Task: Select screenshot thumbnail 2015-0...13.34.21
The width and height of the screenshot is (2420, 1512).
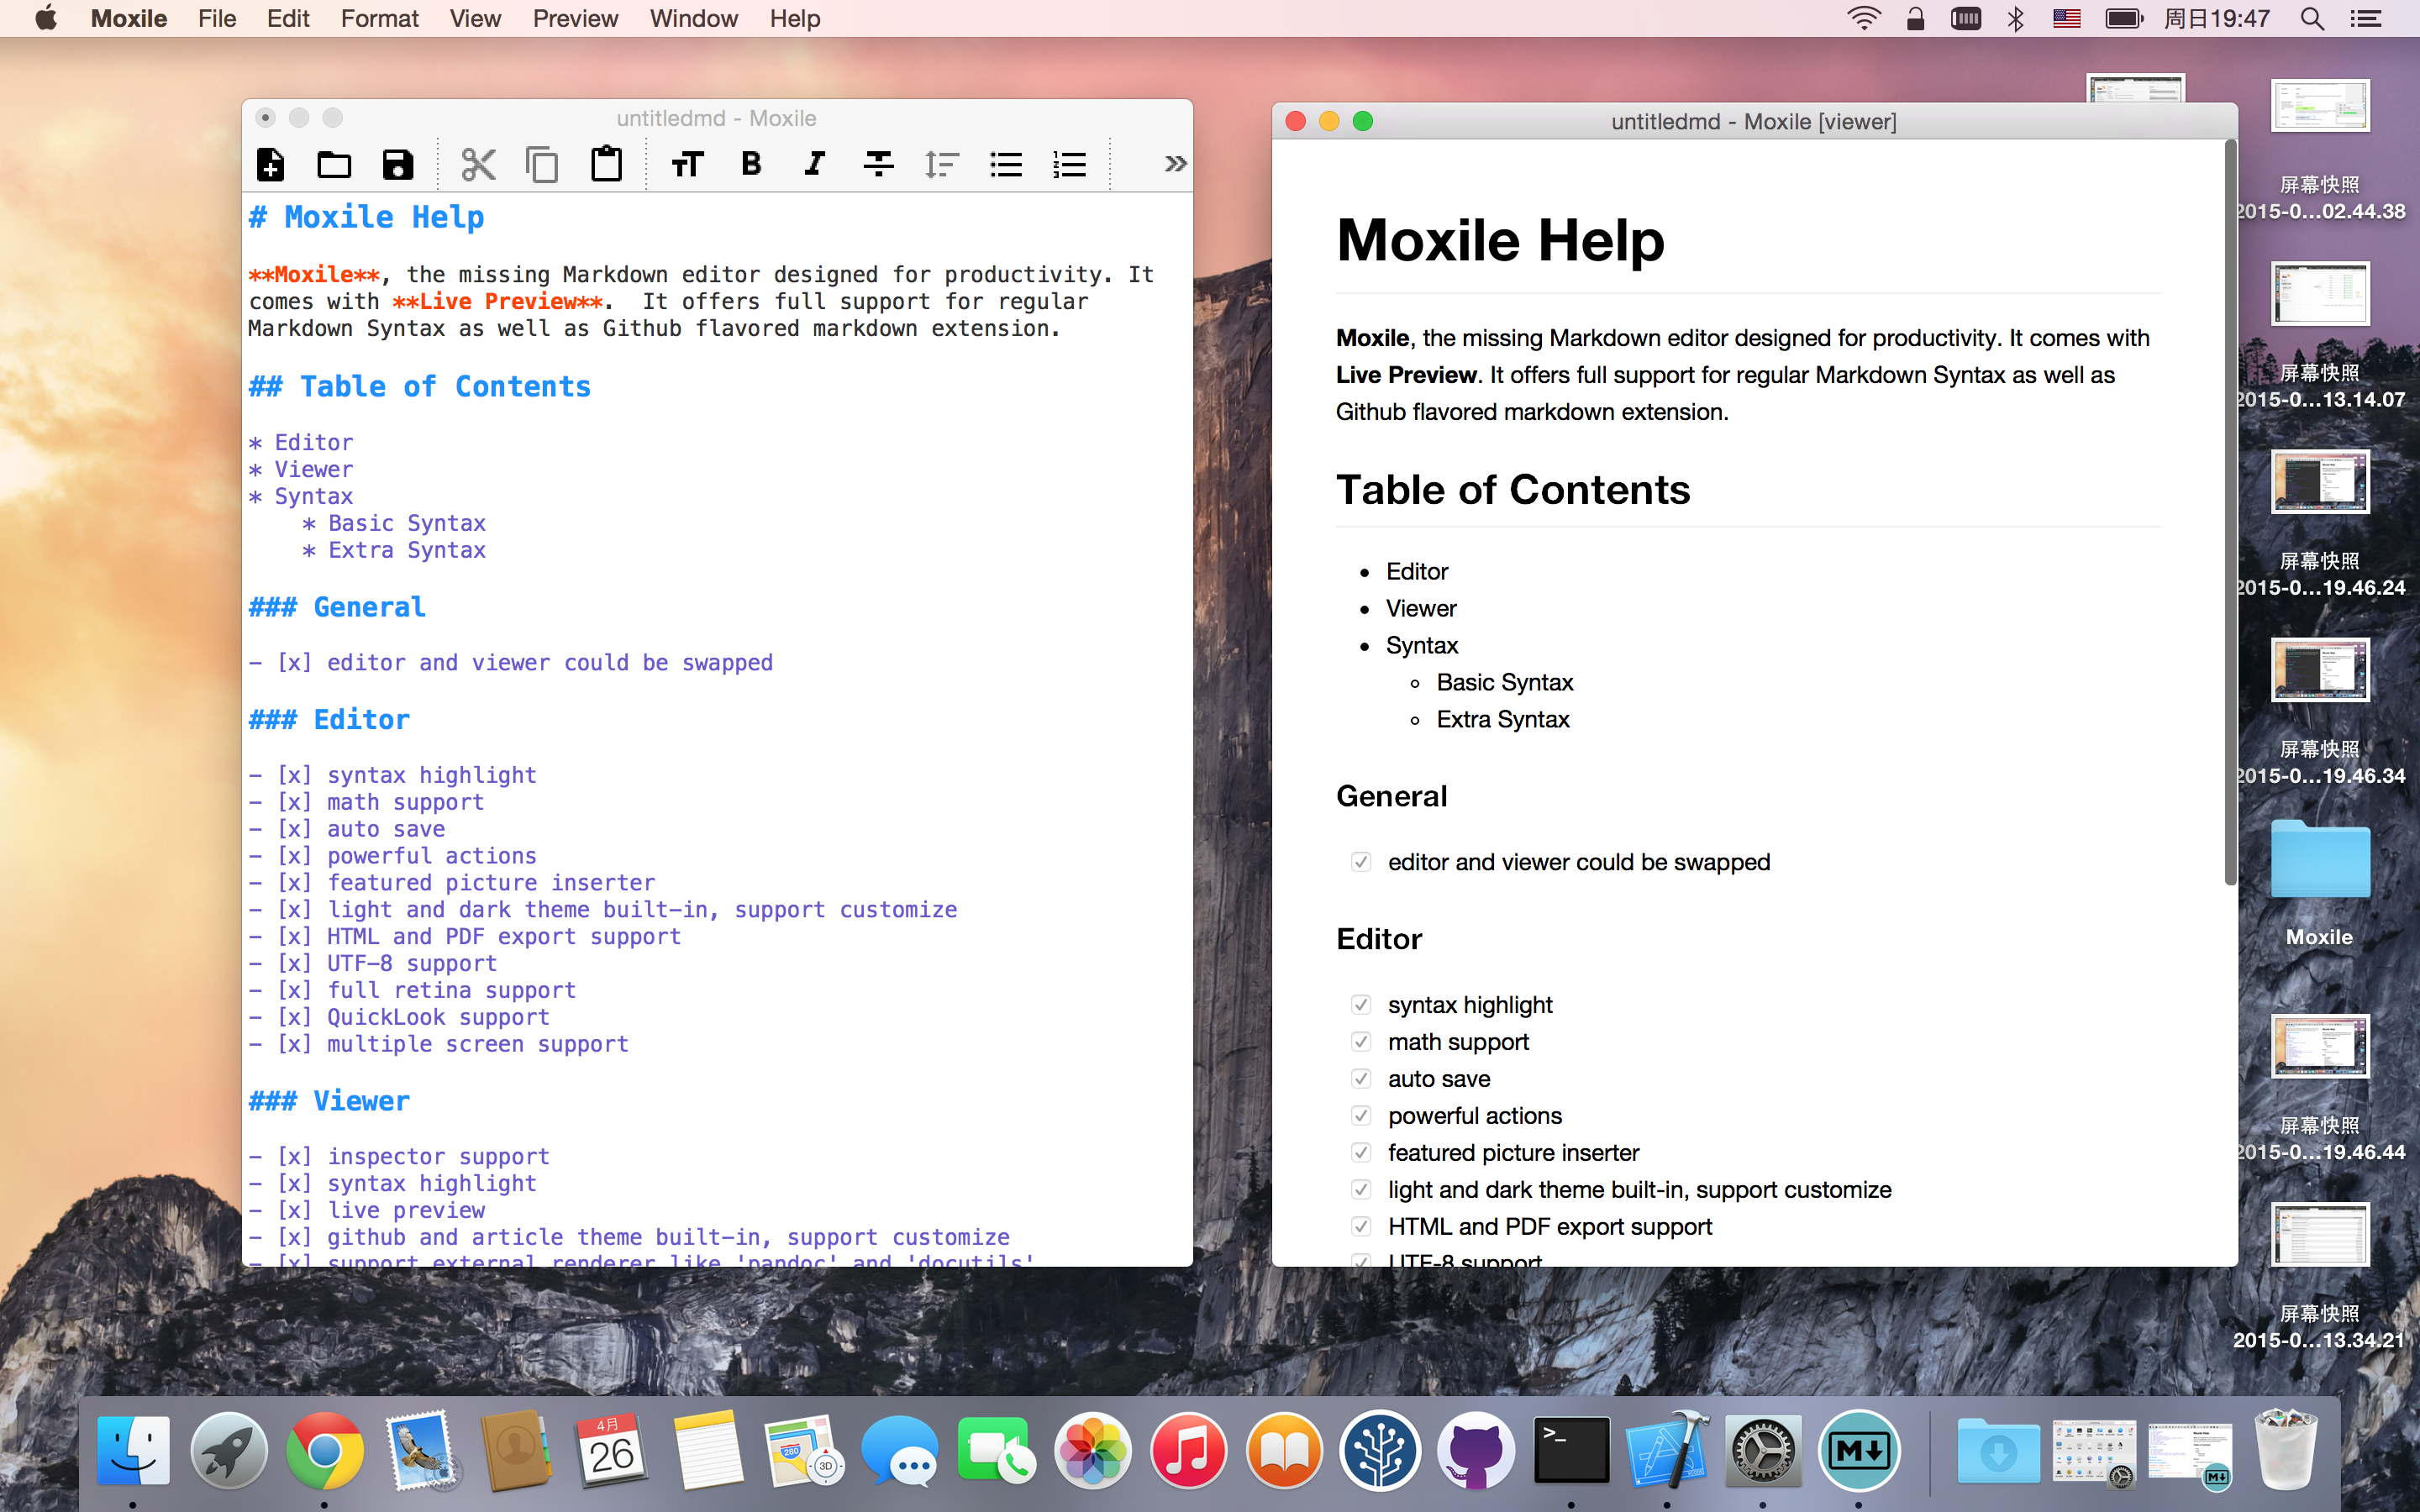Action: tap(2320, 1234)
